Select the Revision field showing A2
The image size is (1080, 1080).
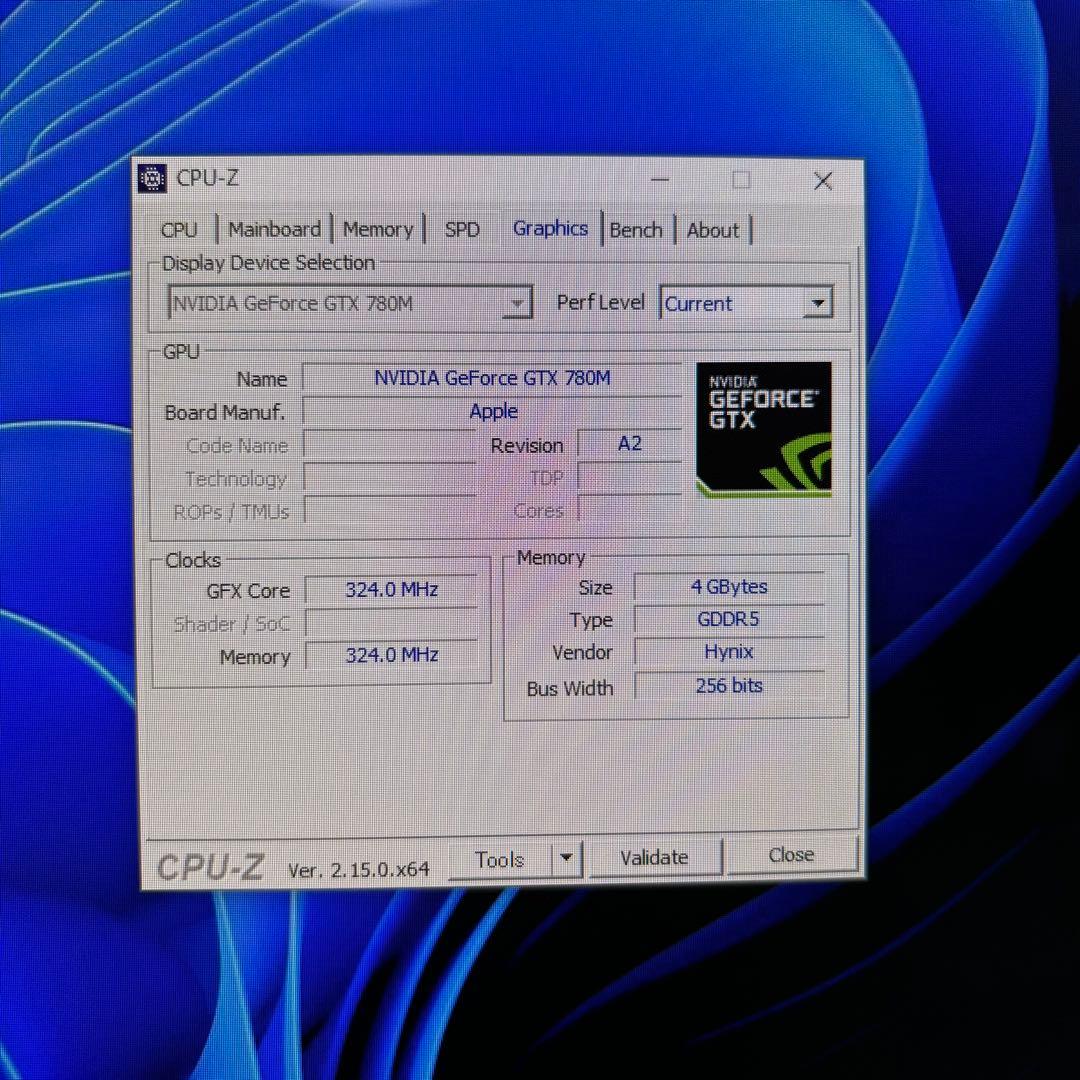pyautogui.click(x=629, y=444)
